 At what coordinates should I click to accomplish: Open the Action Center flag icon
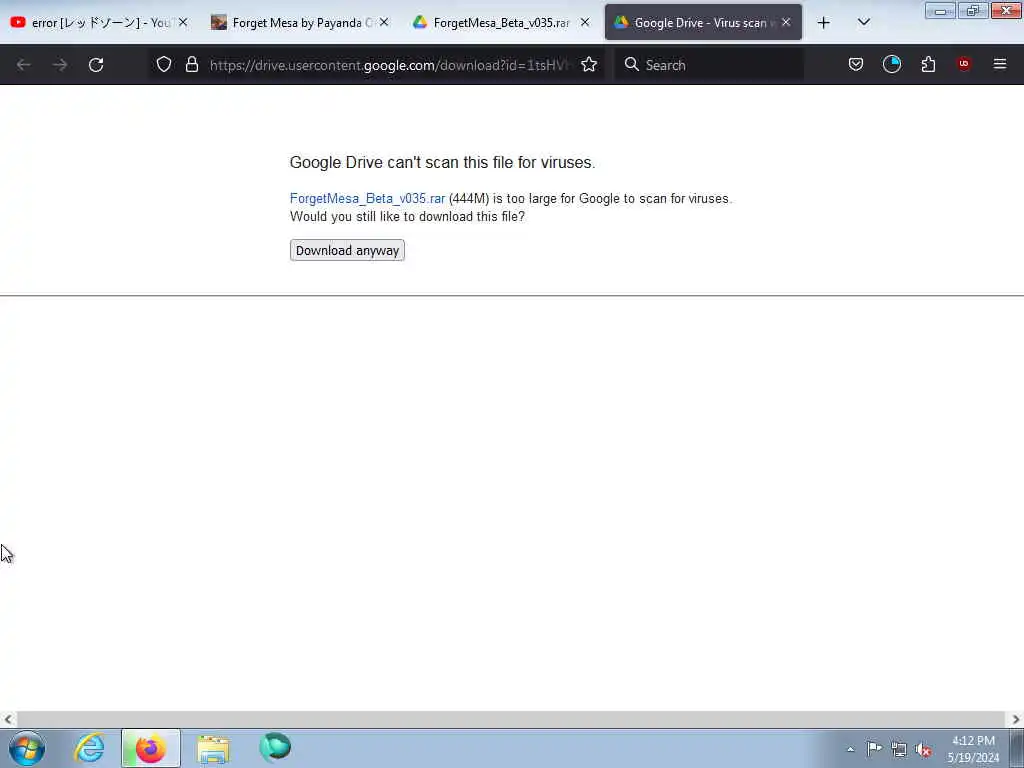tap(874, 749)
